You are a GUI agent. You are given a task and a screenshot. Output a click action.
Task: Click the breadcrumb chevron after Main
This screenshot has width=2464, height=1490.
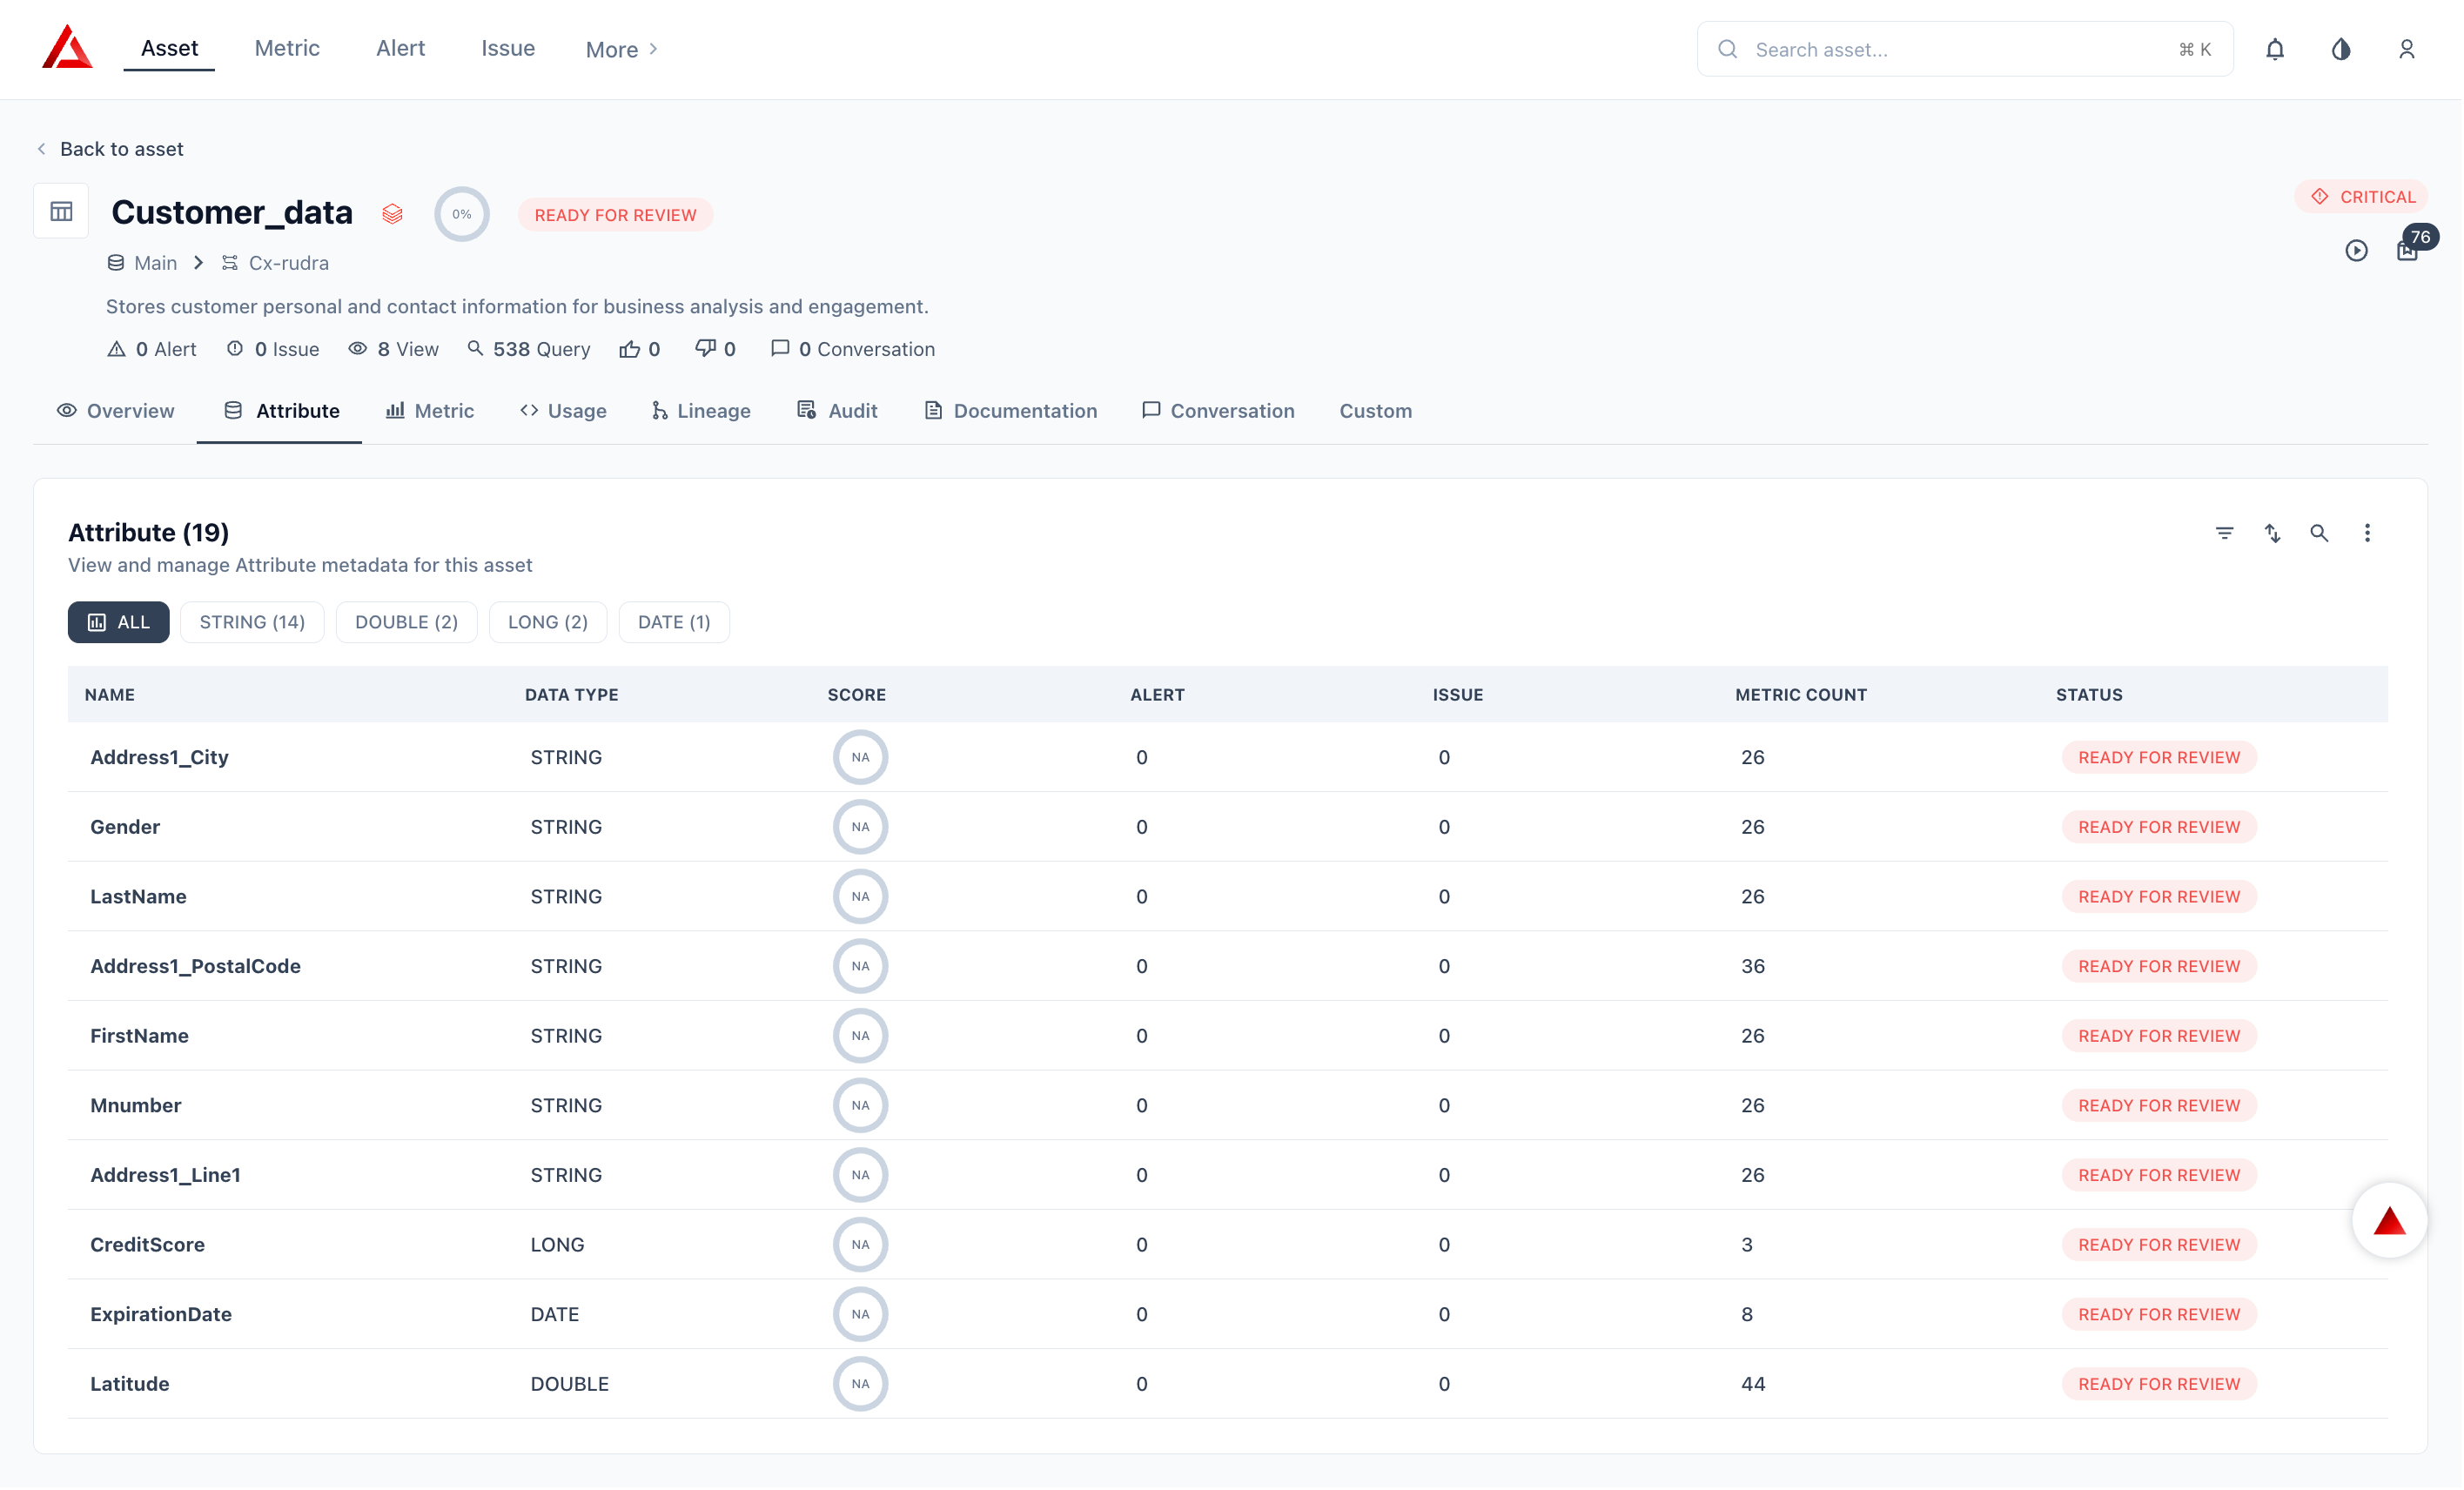199,263
